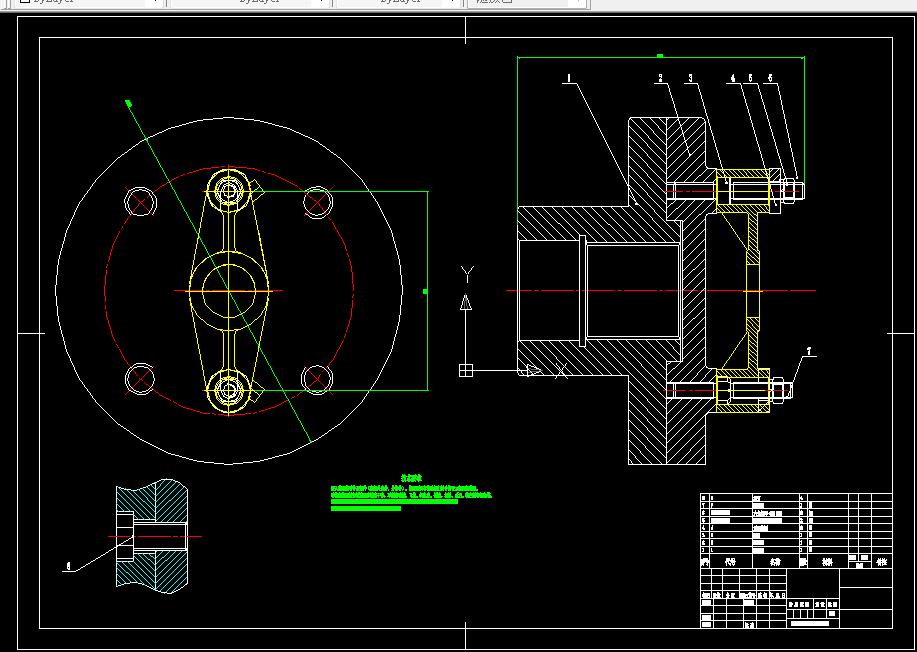Select the upper-left red-crossed bolt hole
The width and height of the screenshot is (917, 652).
click(x=140, y=202)
